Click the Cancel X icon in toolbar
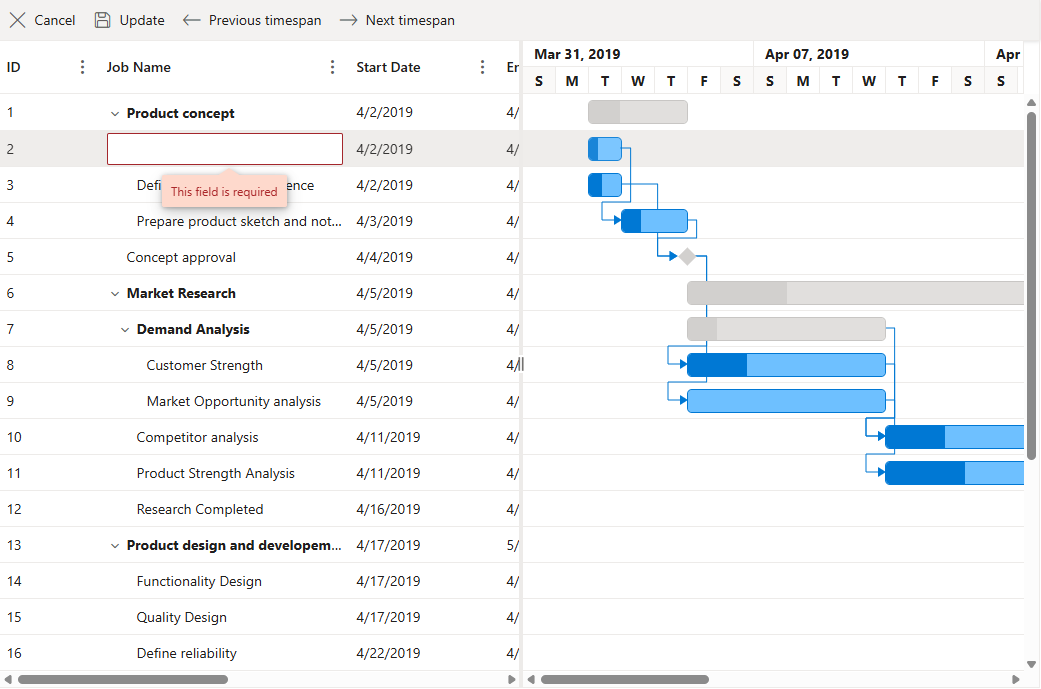Viewport: 1041px width, 689px height. pos(17,20)
